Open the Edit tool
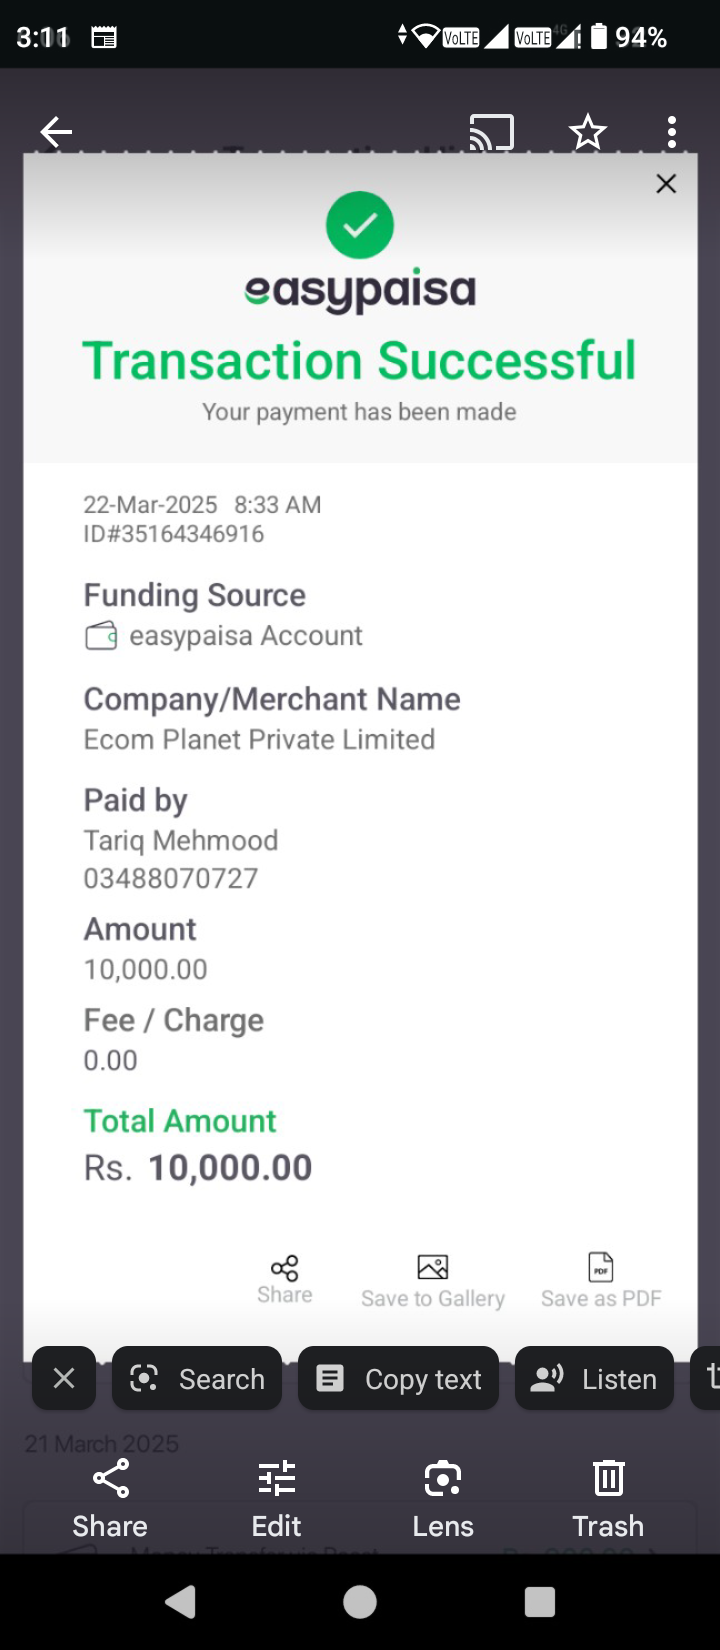The width and height of the screenshot is (720, 1650). tap(276, 1498)
